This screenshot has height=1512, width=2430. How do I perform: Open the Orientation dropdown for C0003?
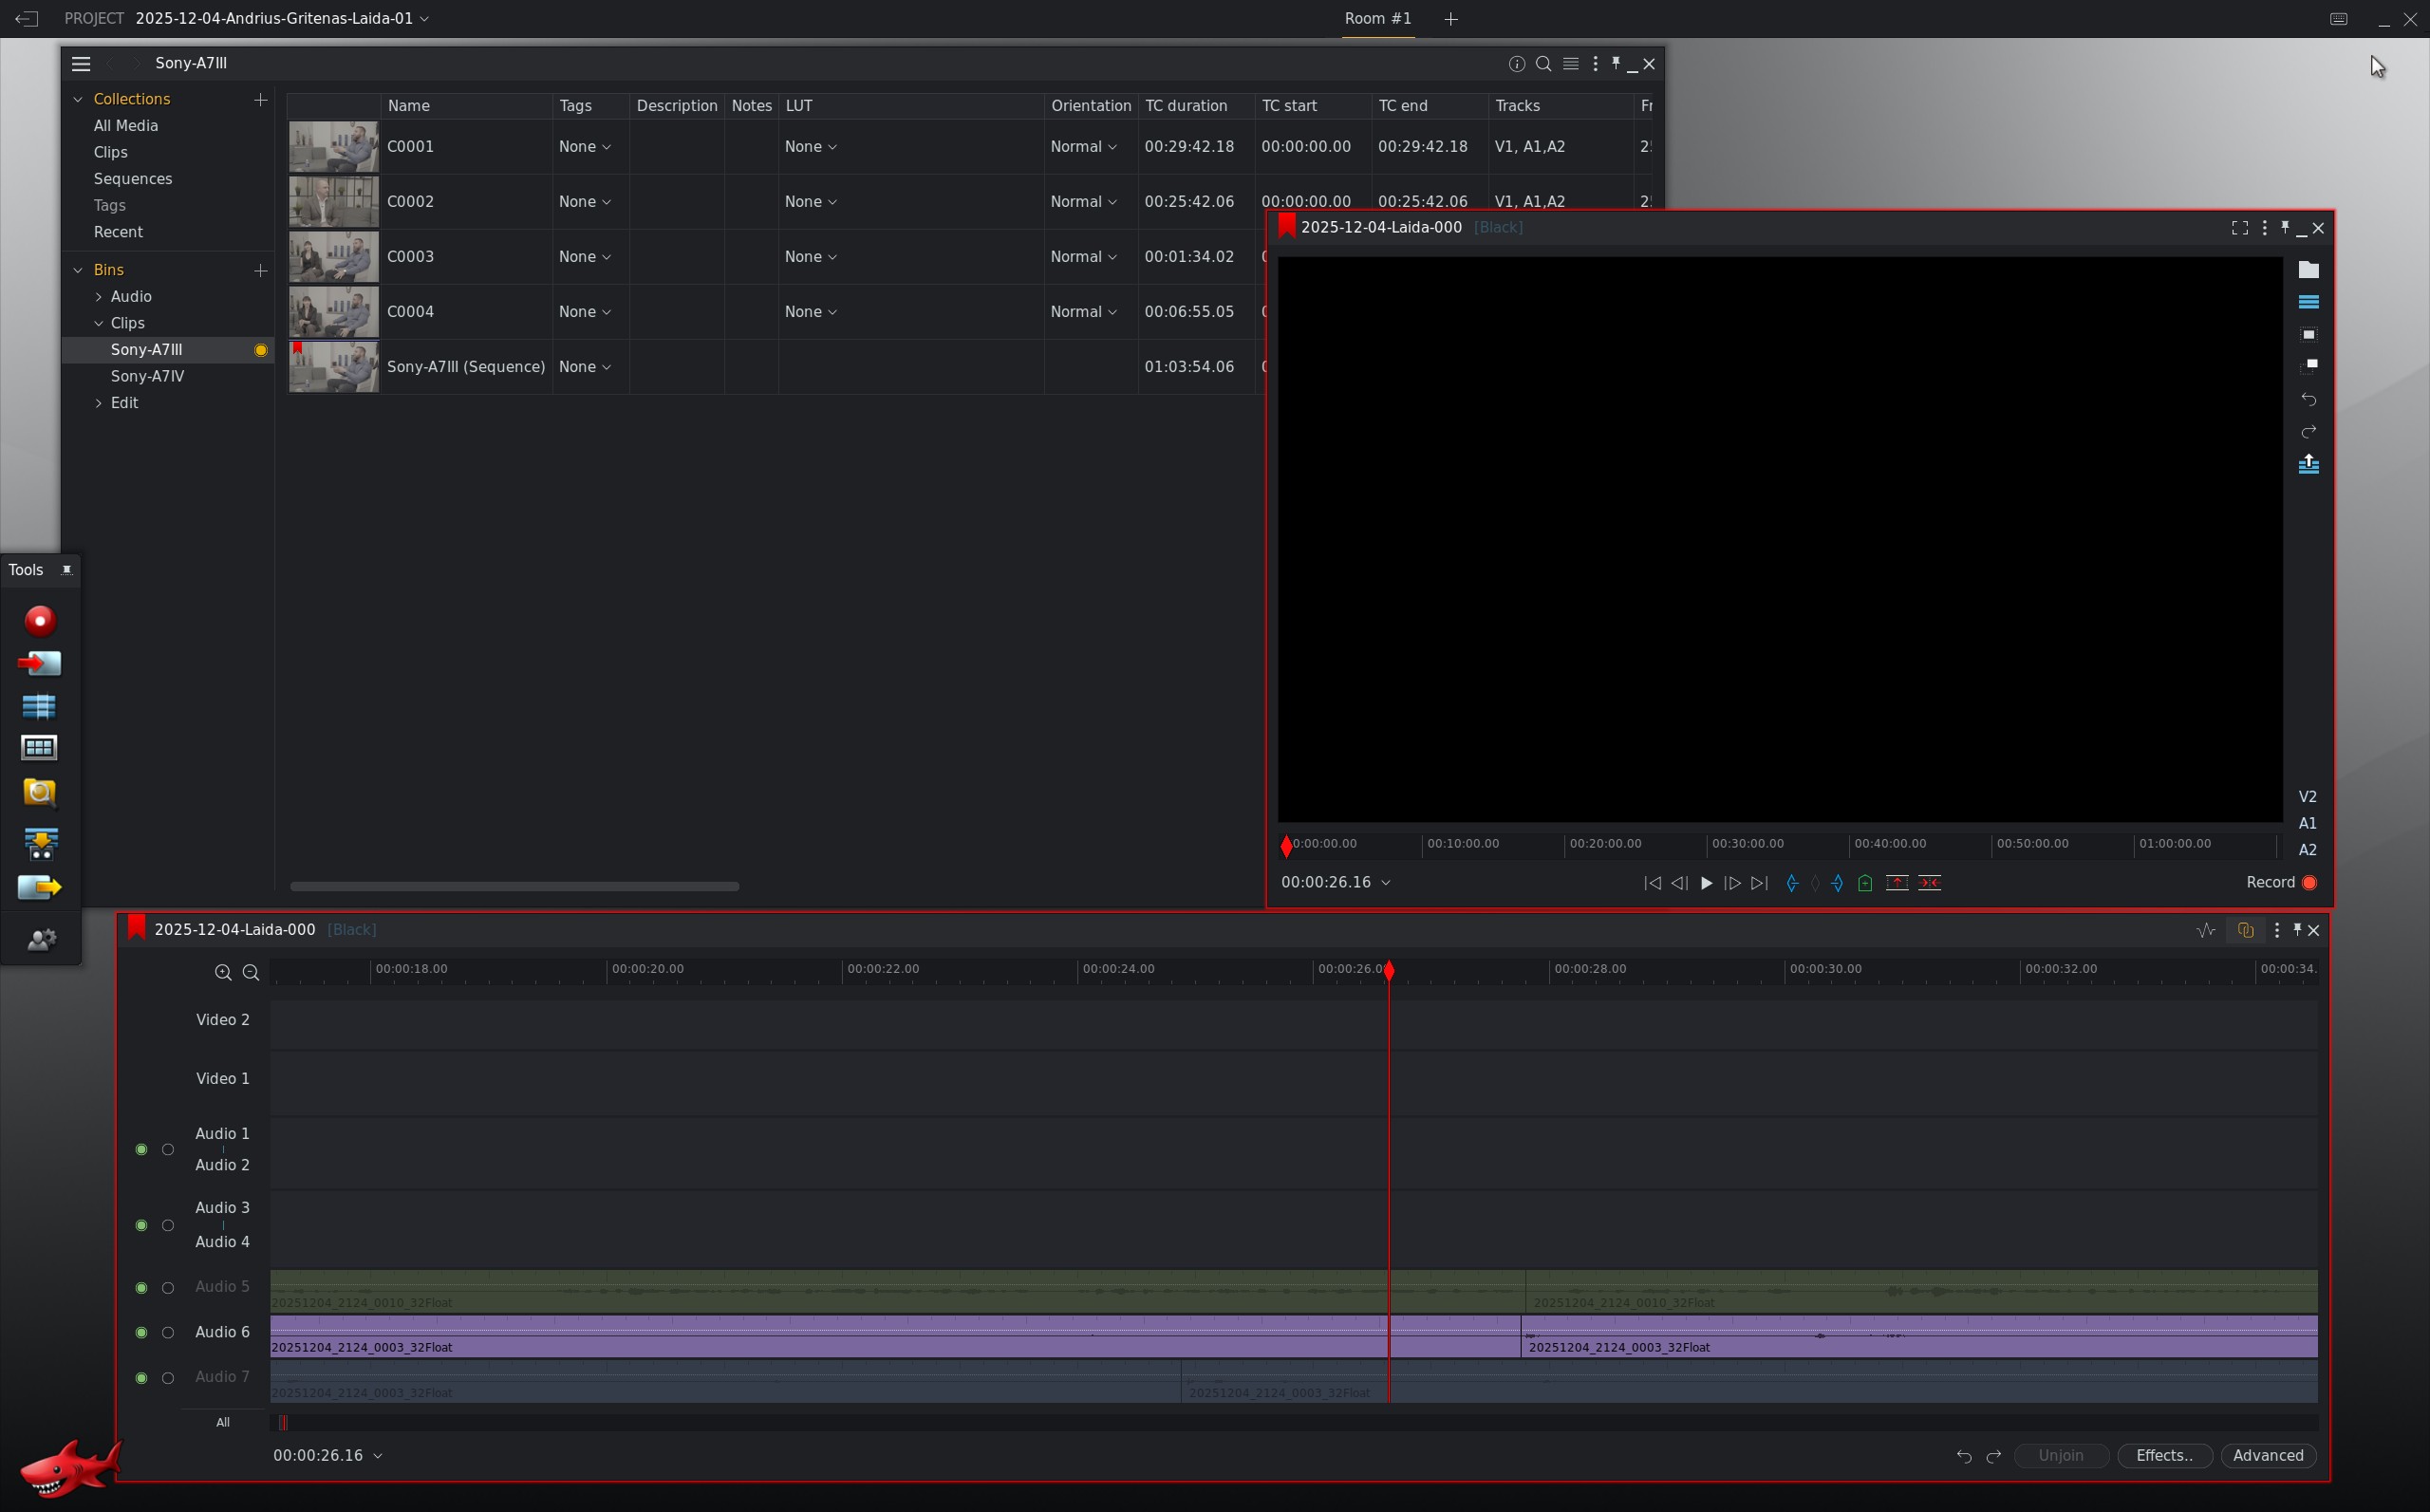(x=1083, y=257)
